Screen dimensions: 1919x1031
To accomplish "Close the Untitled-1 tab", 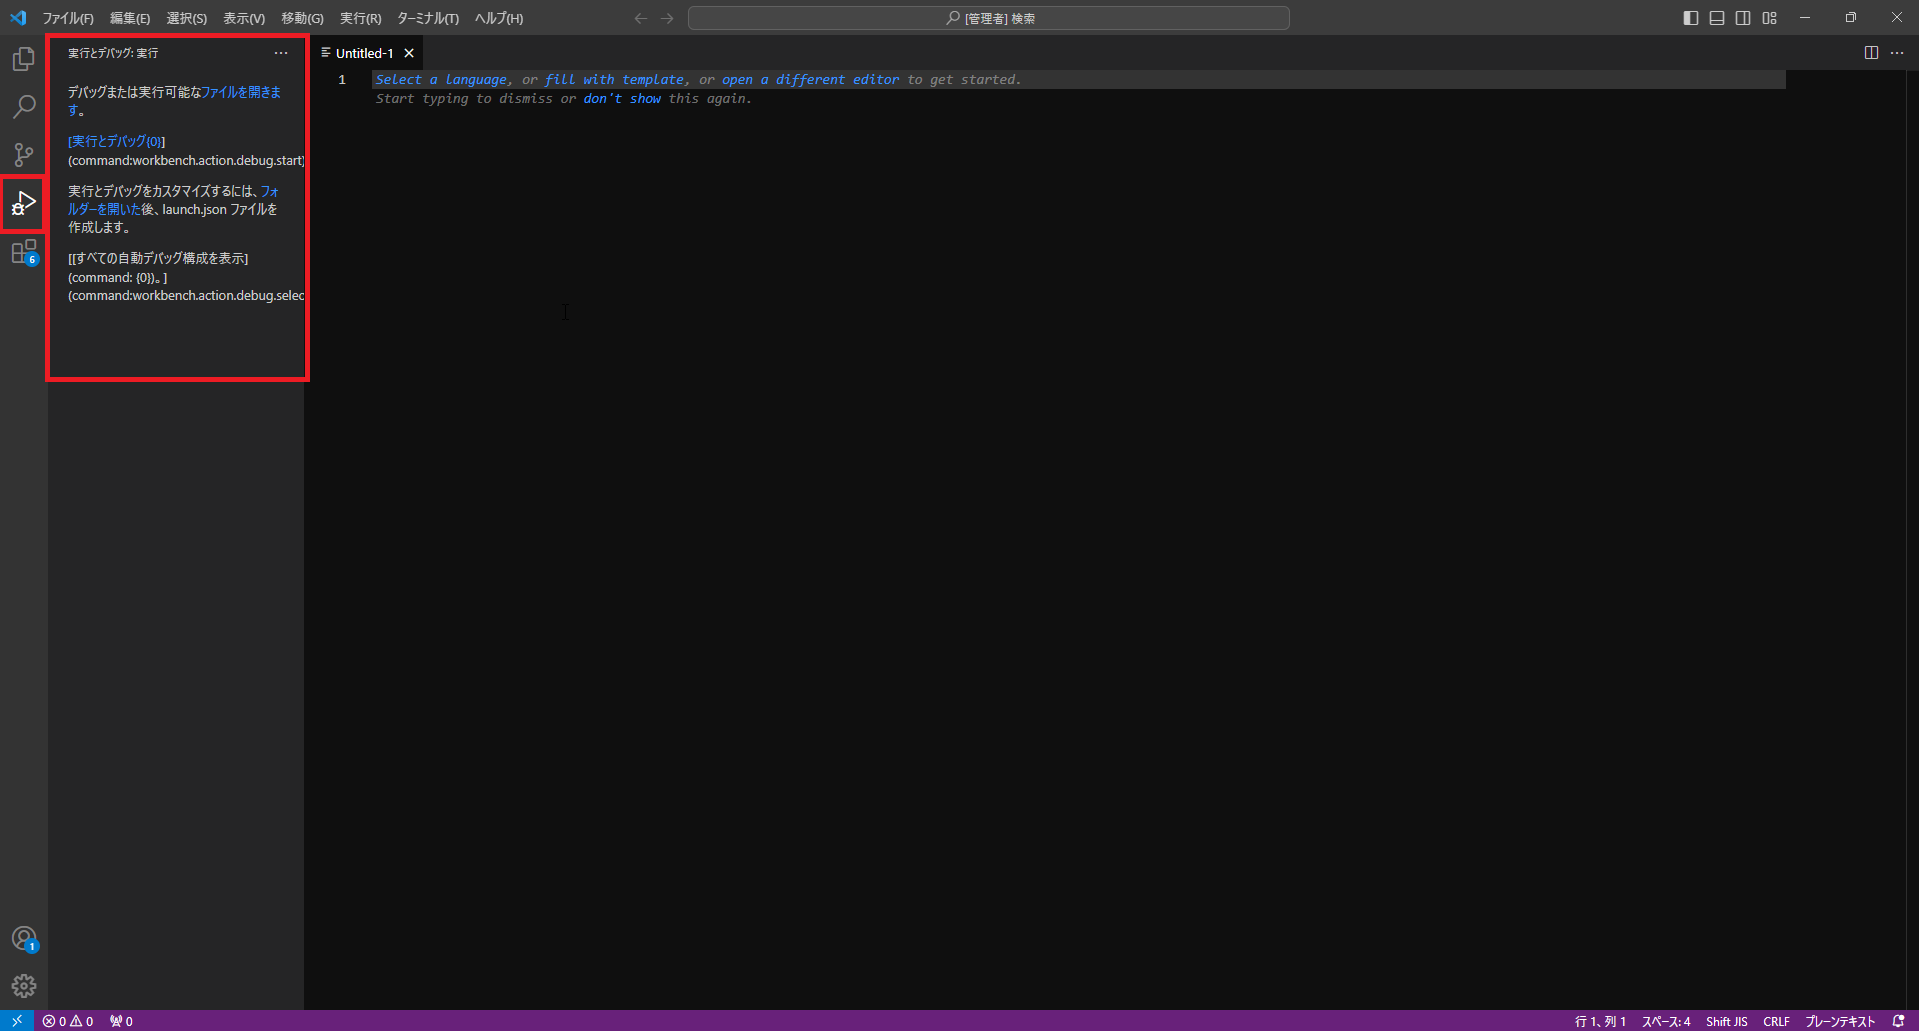I will pyautogui.click(x=409, y=53).
